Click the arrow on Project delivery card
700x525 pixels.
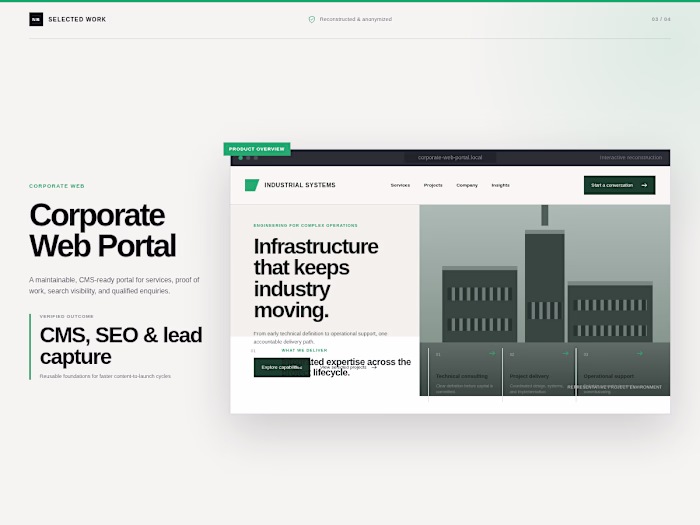coord(566,353)
